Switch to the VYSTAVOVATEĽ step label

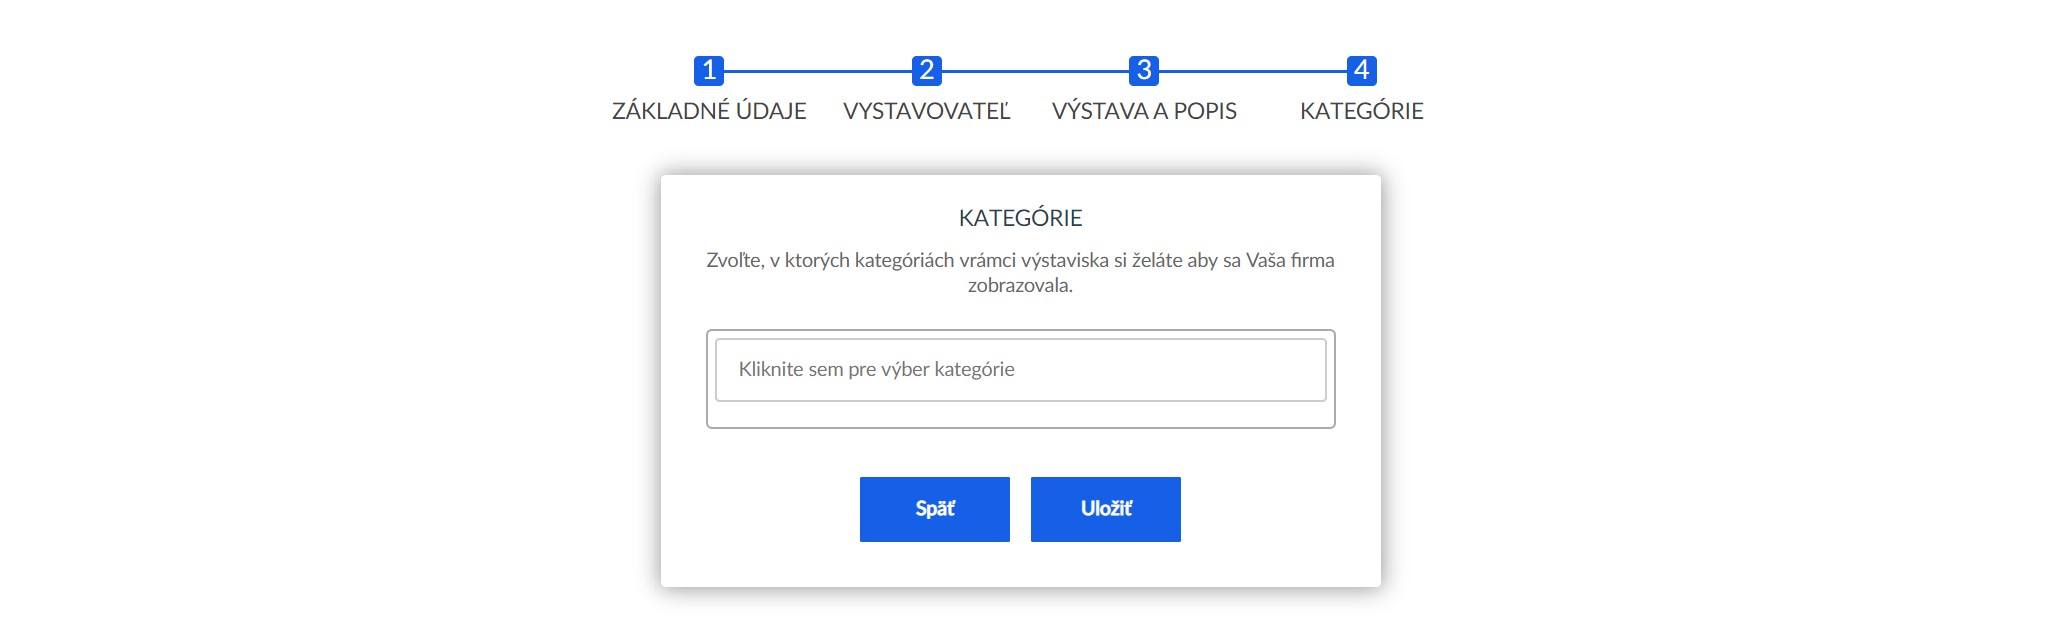click(927, 111)
